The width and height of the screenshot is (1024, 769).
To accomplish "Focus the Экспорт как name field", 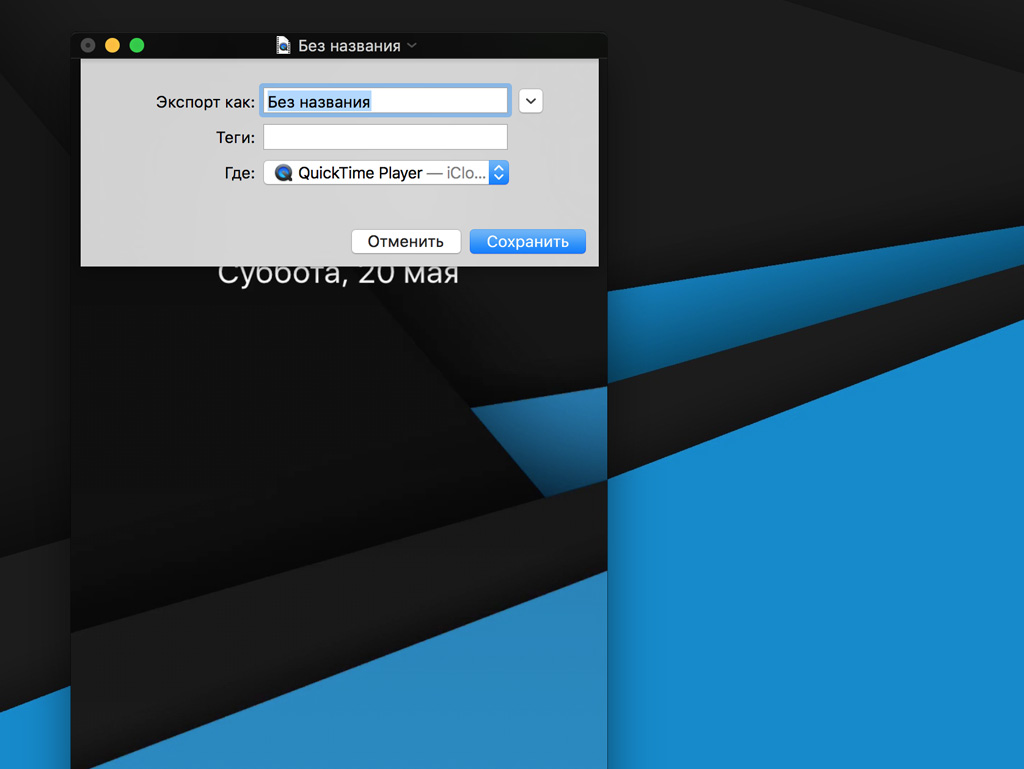I will [x=385, y=101].
